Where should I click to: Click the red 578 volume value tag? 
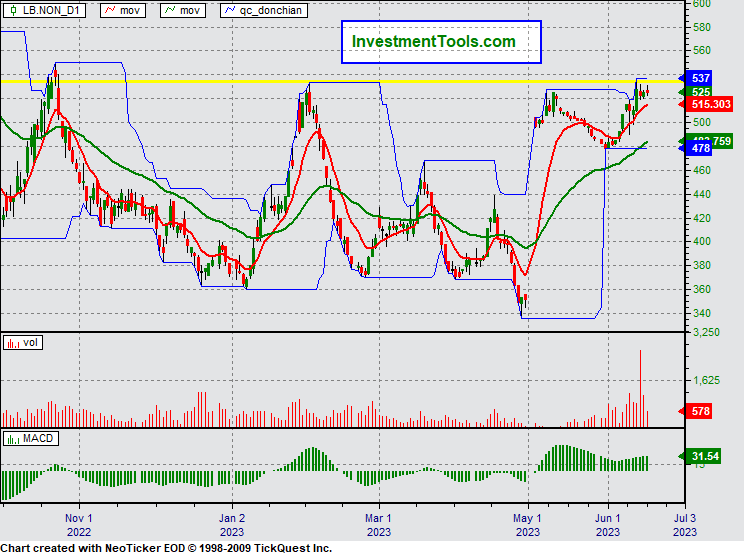click(696, 411)
